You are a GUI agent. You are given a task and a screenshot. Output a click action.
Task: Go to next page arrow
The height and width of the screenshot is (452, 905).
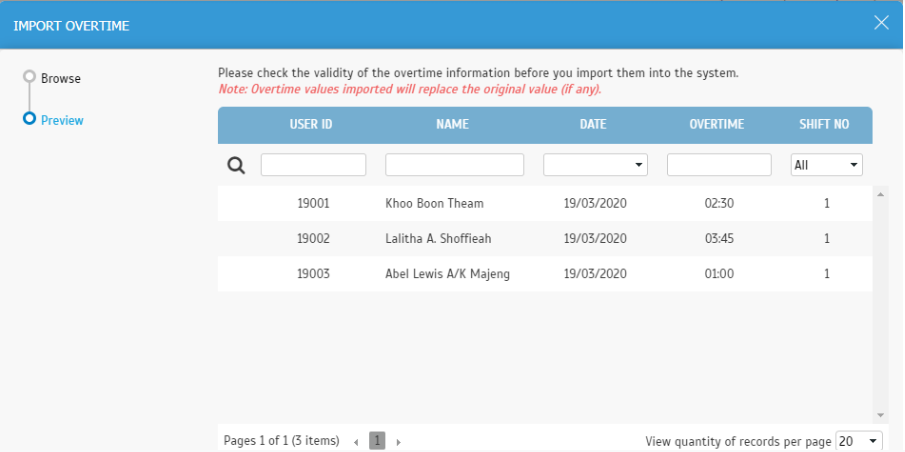pyautogui.click(x=398, y=442)
